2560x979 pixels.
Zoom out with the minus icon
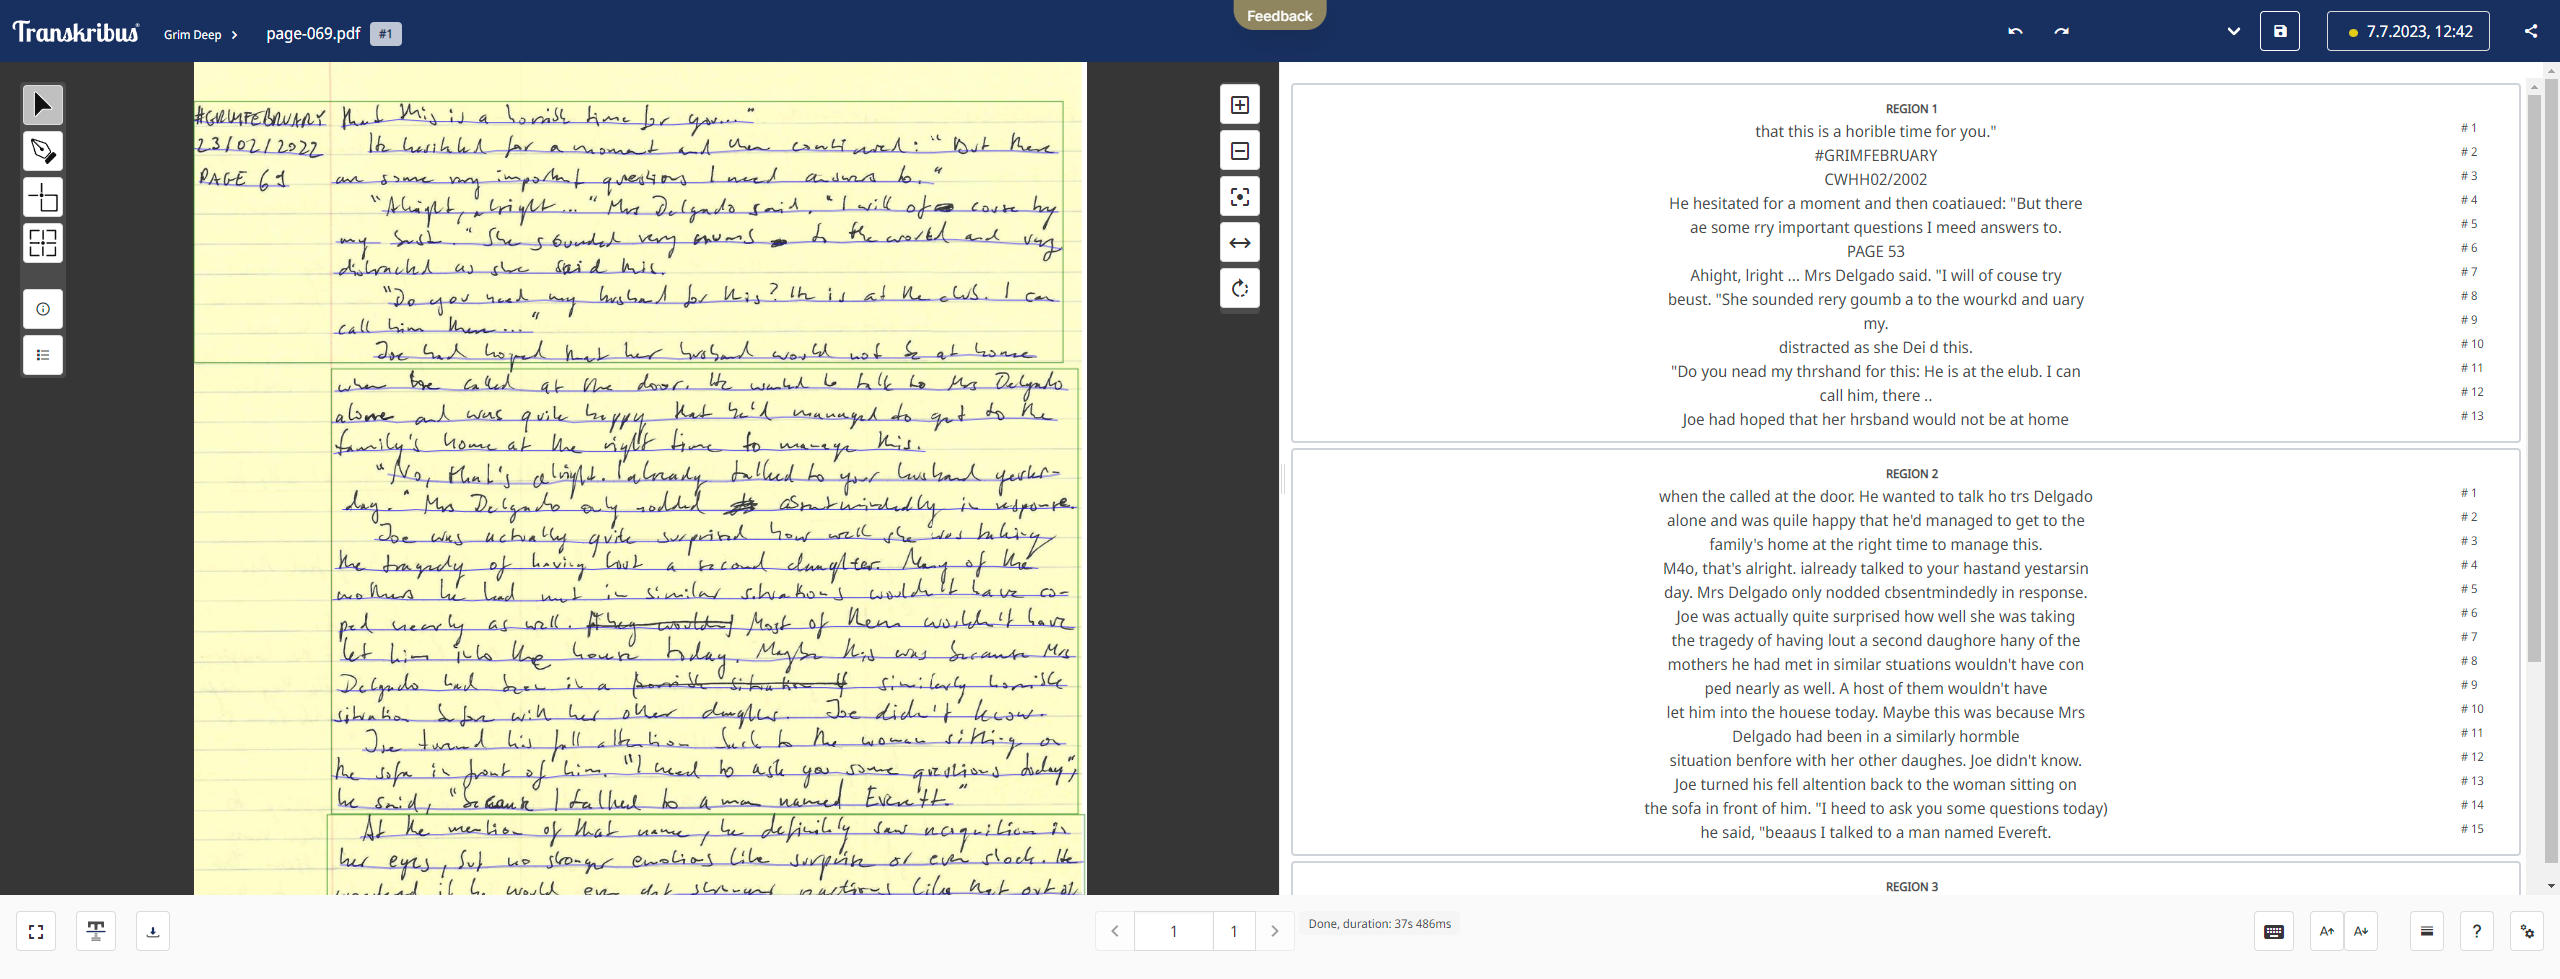pos(1240,151)
